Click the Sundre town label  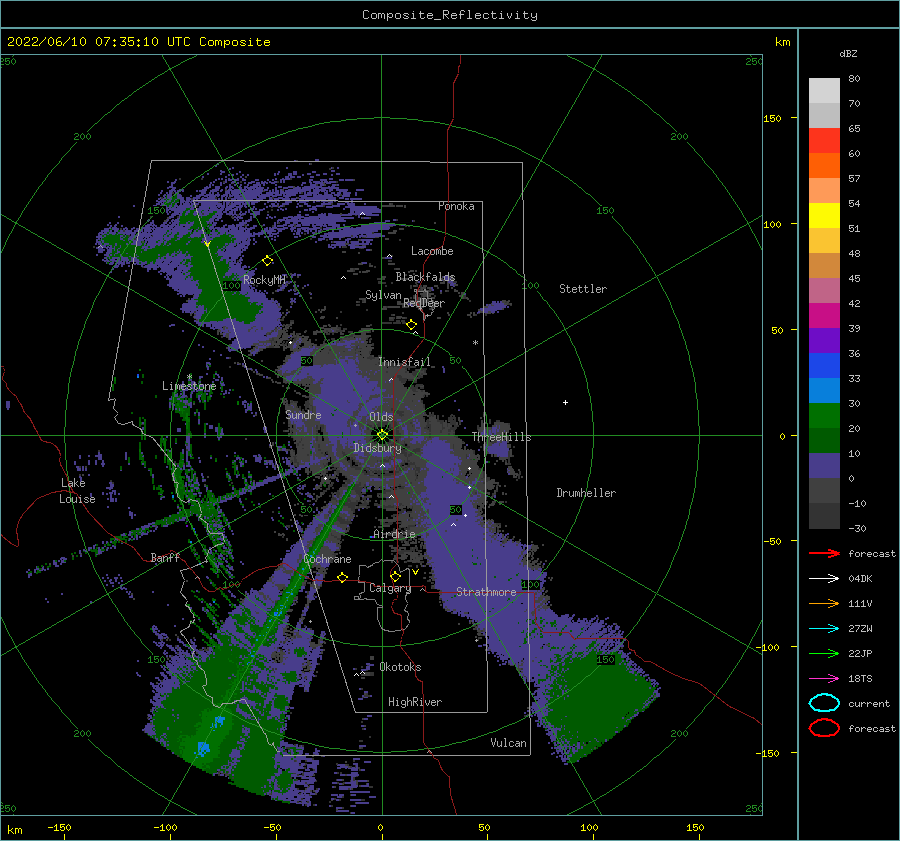303,414
